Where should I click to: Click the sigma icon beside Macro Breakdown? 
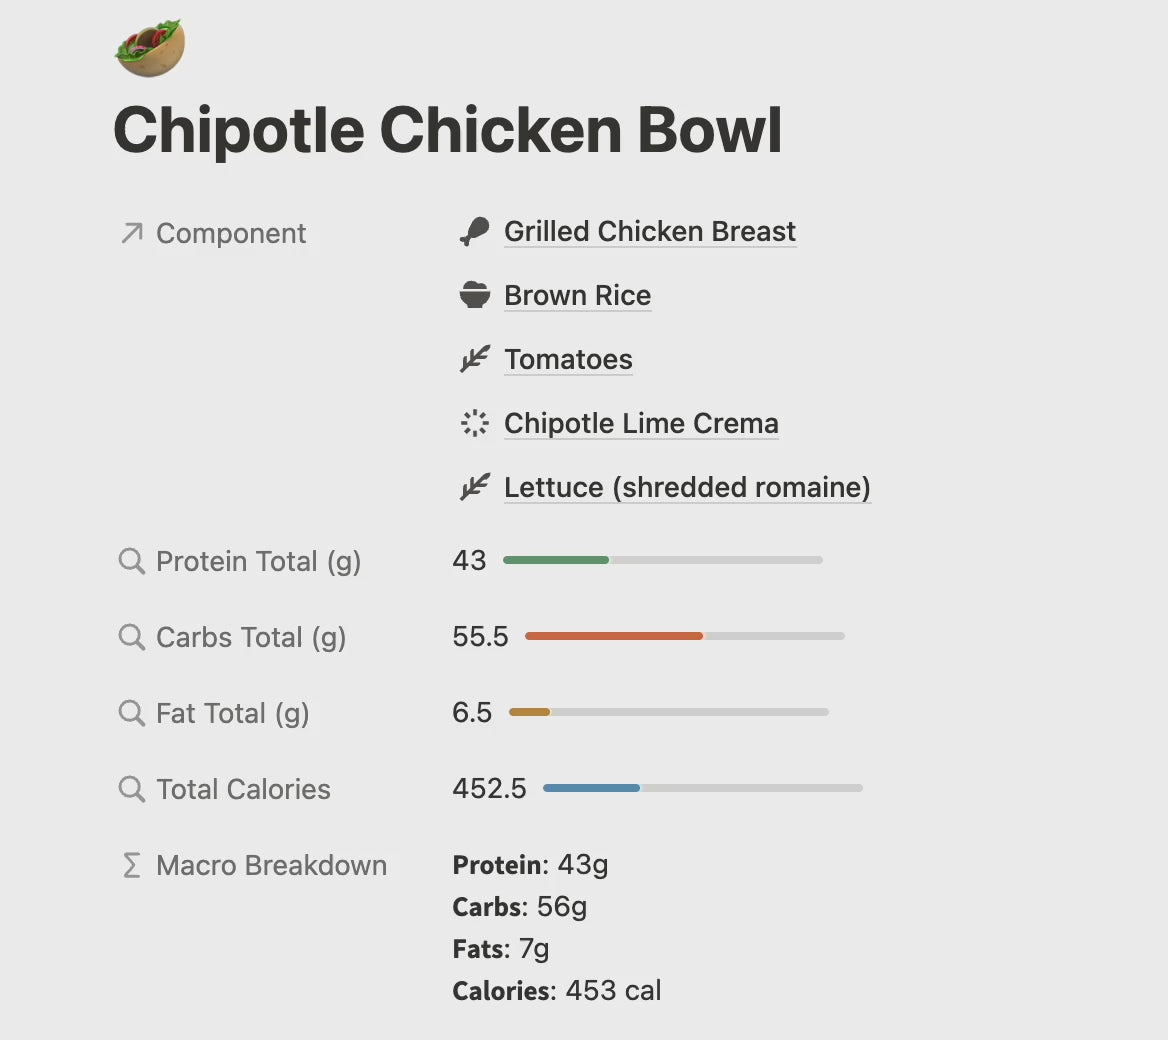[131, 865]
